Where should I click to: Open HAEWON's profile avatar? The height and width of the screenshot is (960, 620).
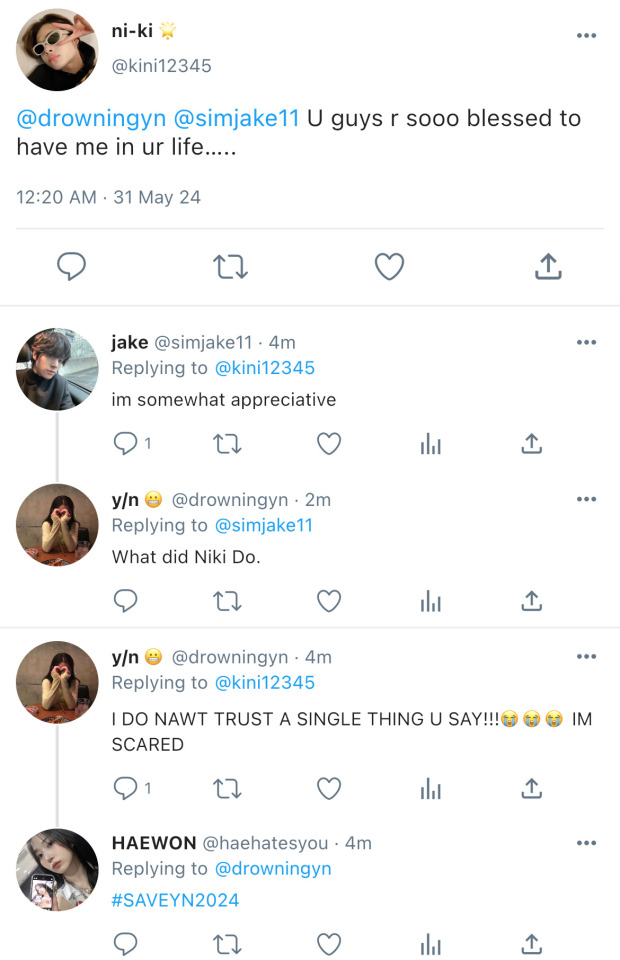[57, 870]
